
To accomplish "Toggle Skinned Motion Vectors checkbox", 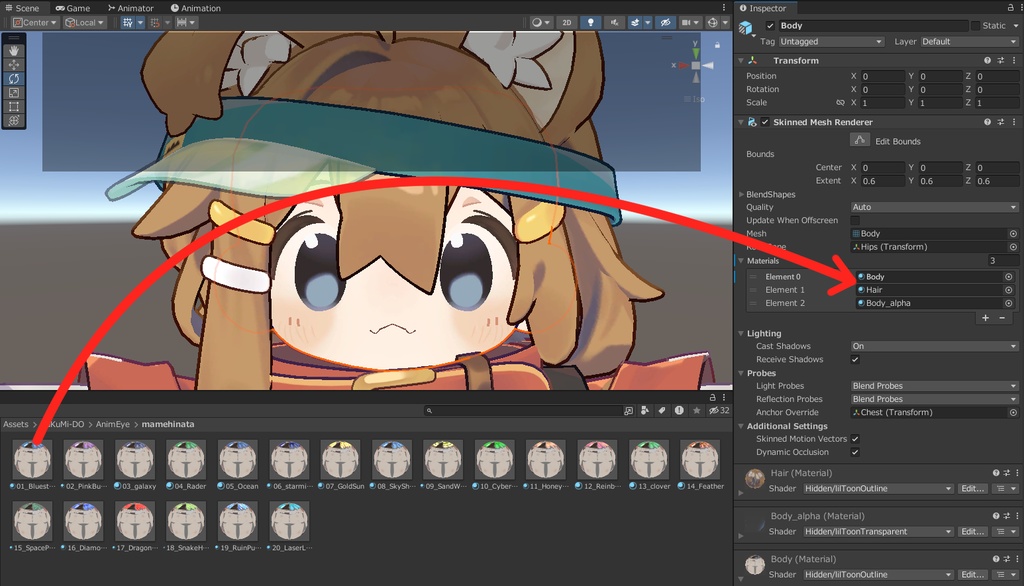I will [855, 439].
